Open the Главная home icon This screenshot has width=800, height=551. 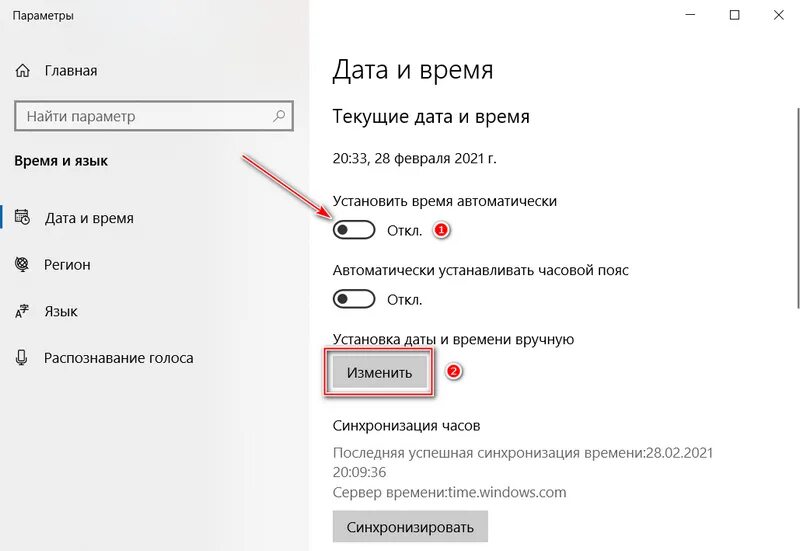tap(22, 70)
